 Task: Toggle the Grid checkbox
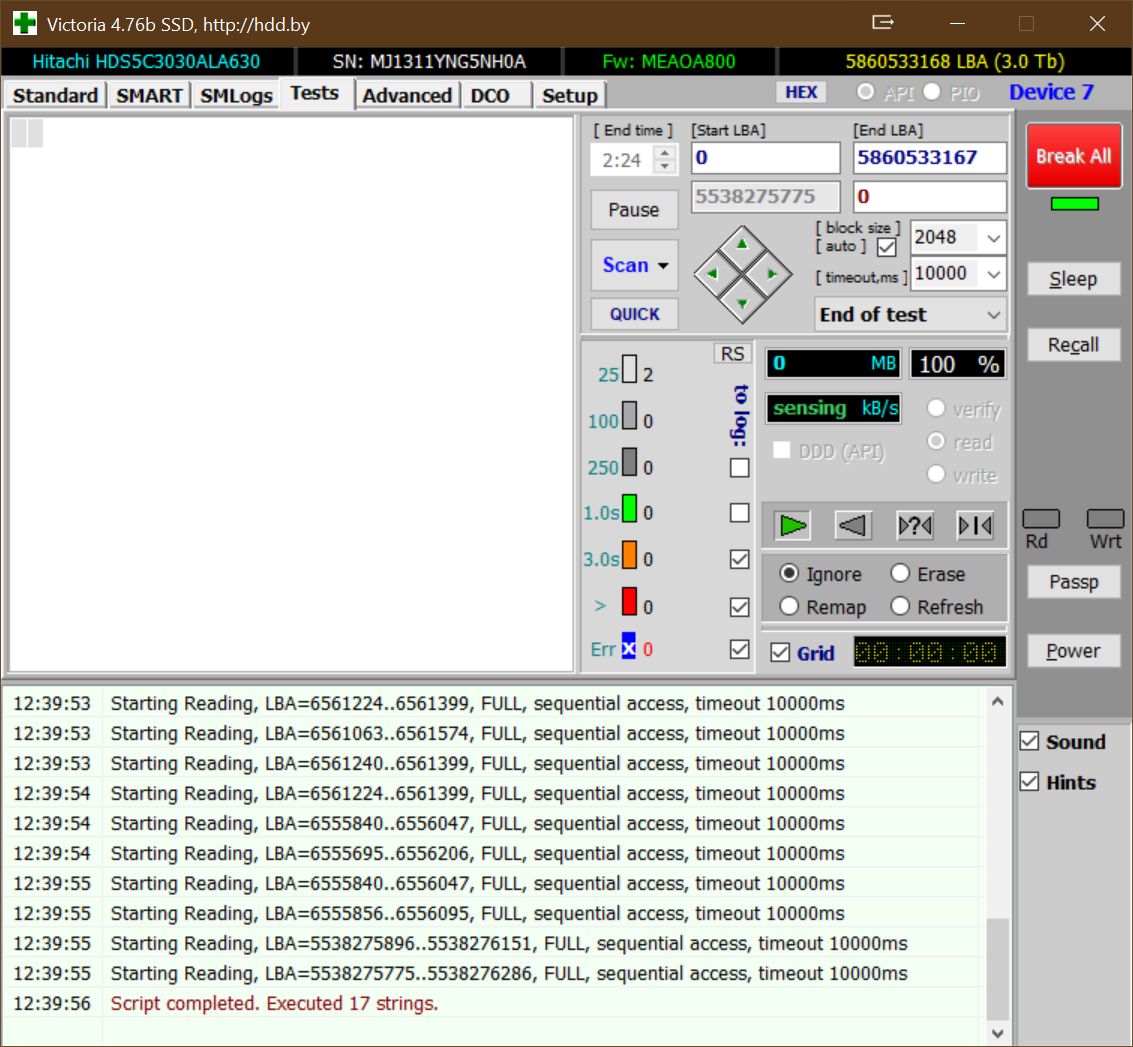pyautogui.click(x=781, y=653)
